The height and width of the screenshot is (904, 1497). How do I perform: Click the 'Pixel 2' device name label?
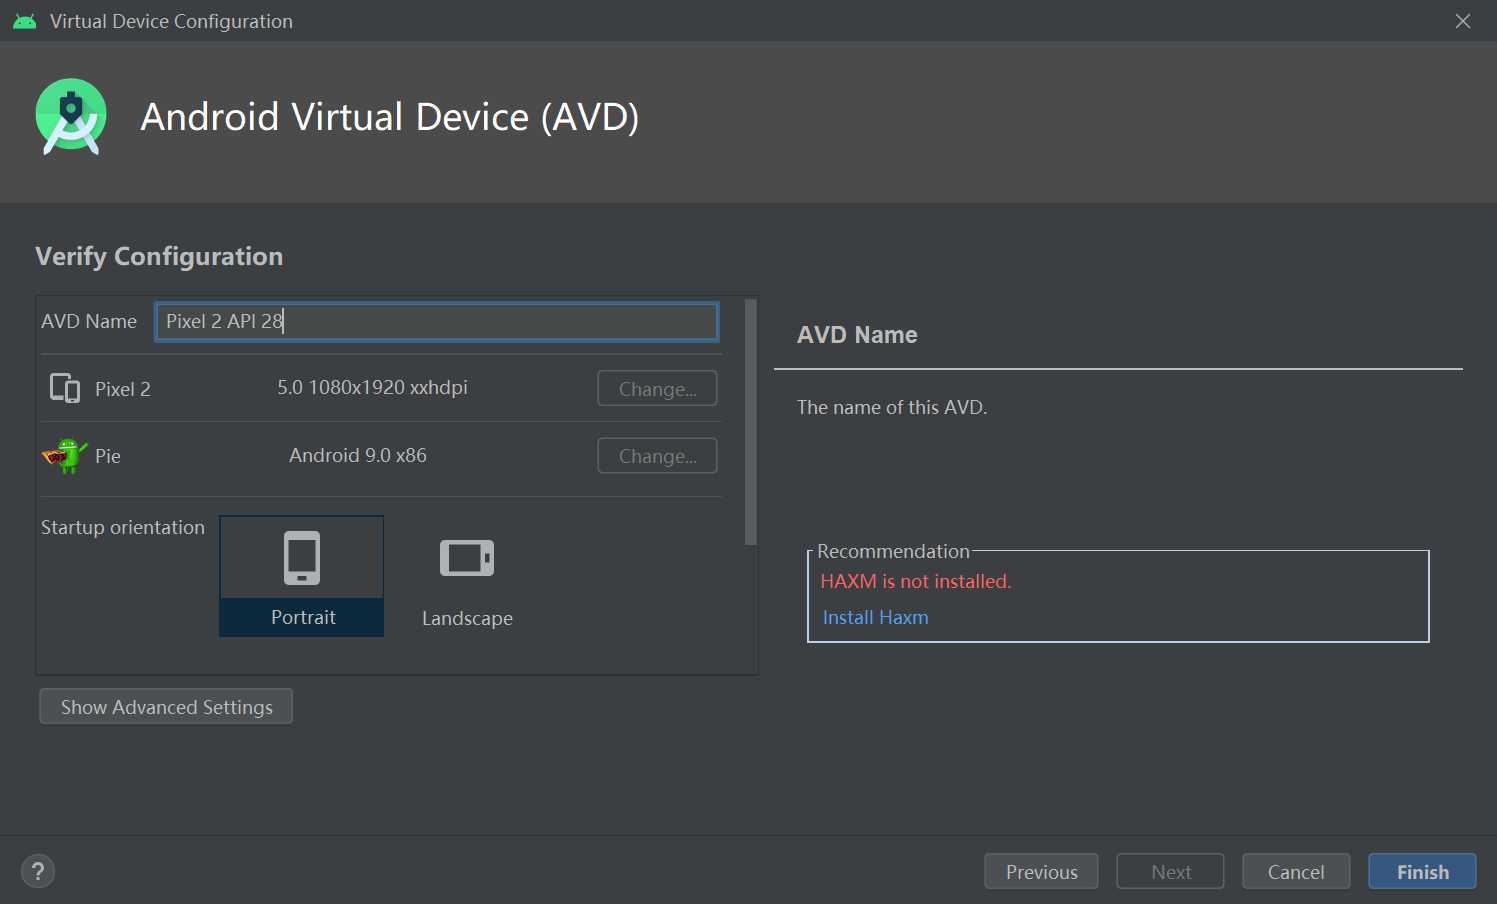point(123,390)
